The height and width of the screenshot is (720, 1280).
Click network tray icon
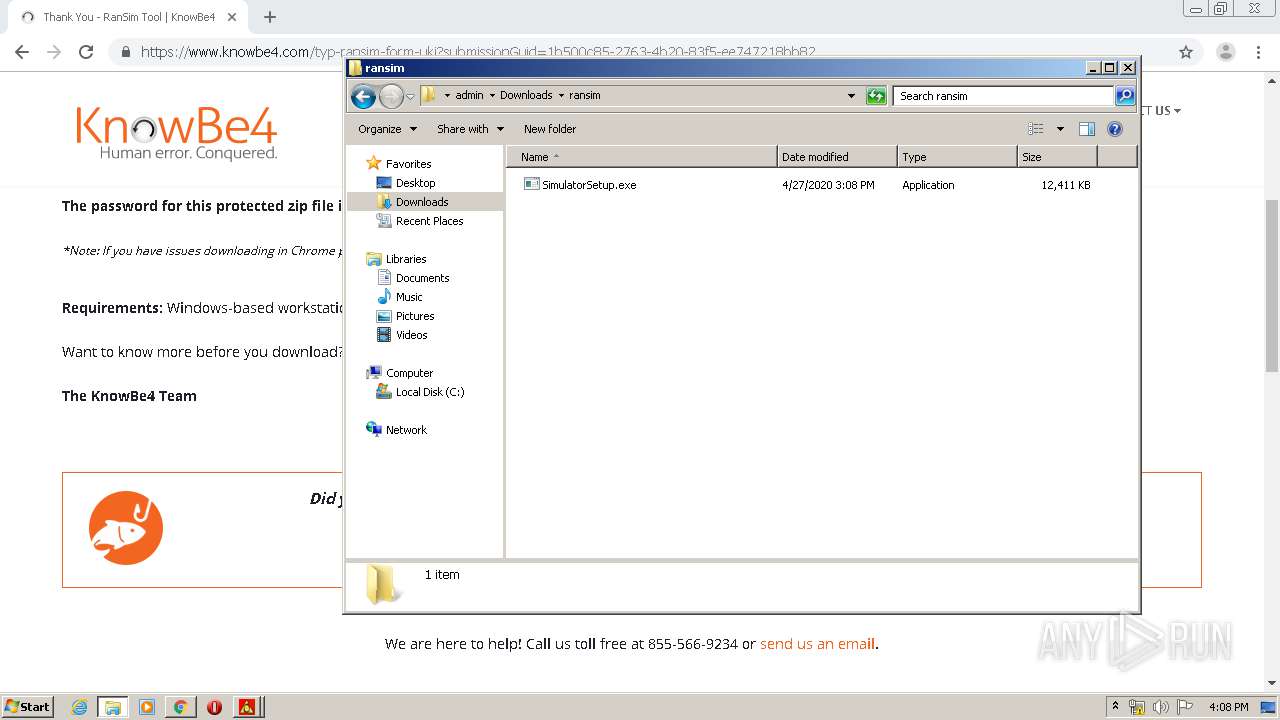(1137, 707)
